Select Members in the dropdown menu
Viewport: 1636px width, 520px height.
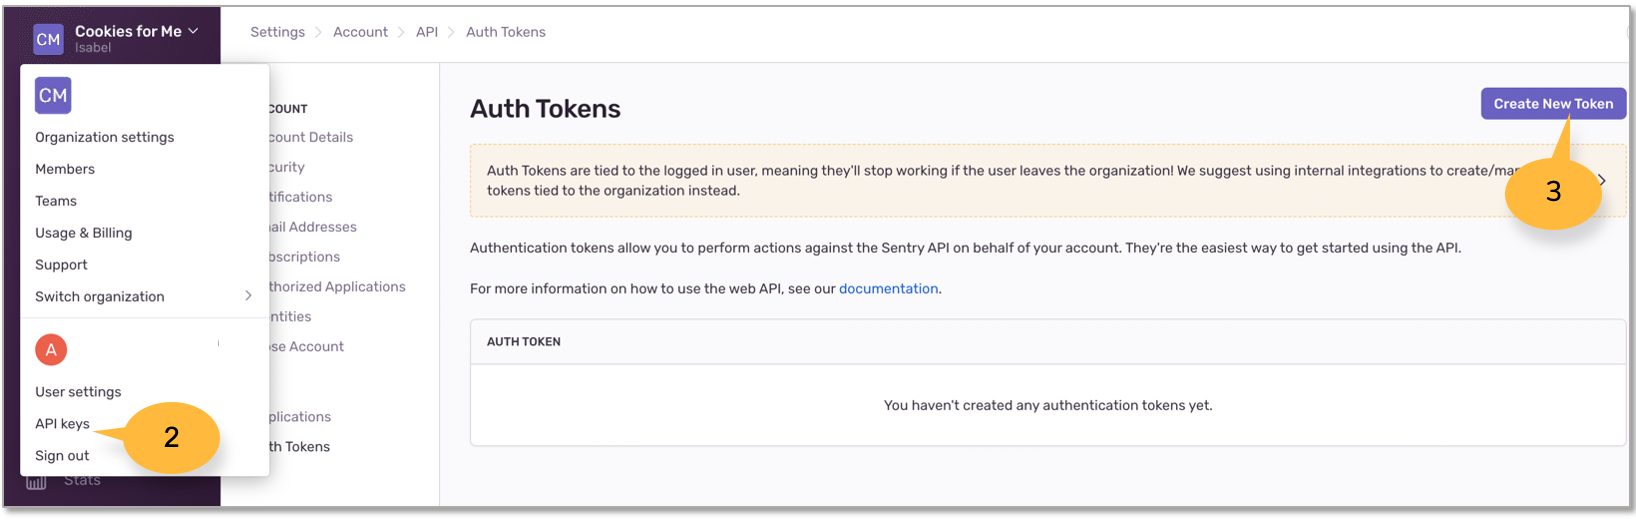65,169
